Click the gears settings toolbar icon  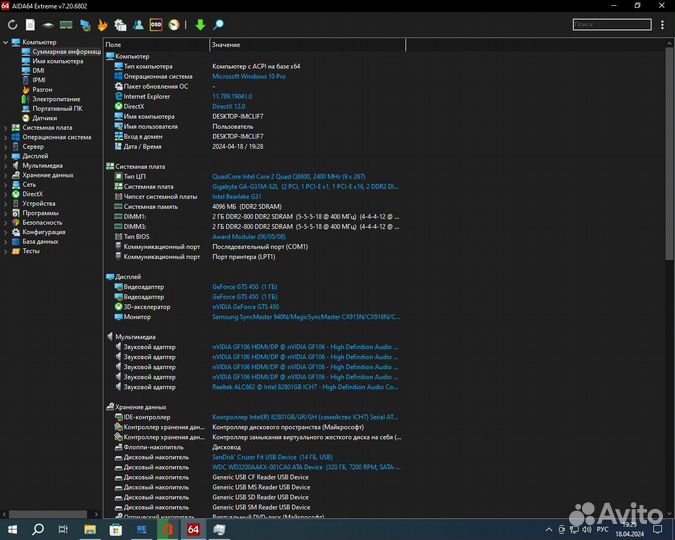coord(120,25)
